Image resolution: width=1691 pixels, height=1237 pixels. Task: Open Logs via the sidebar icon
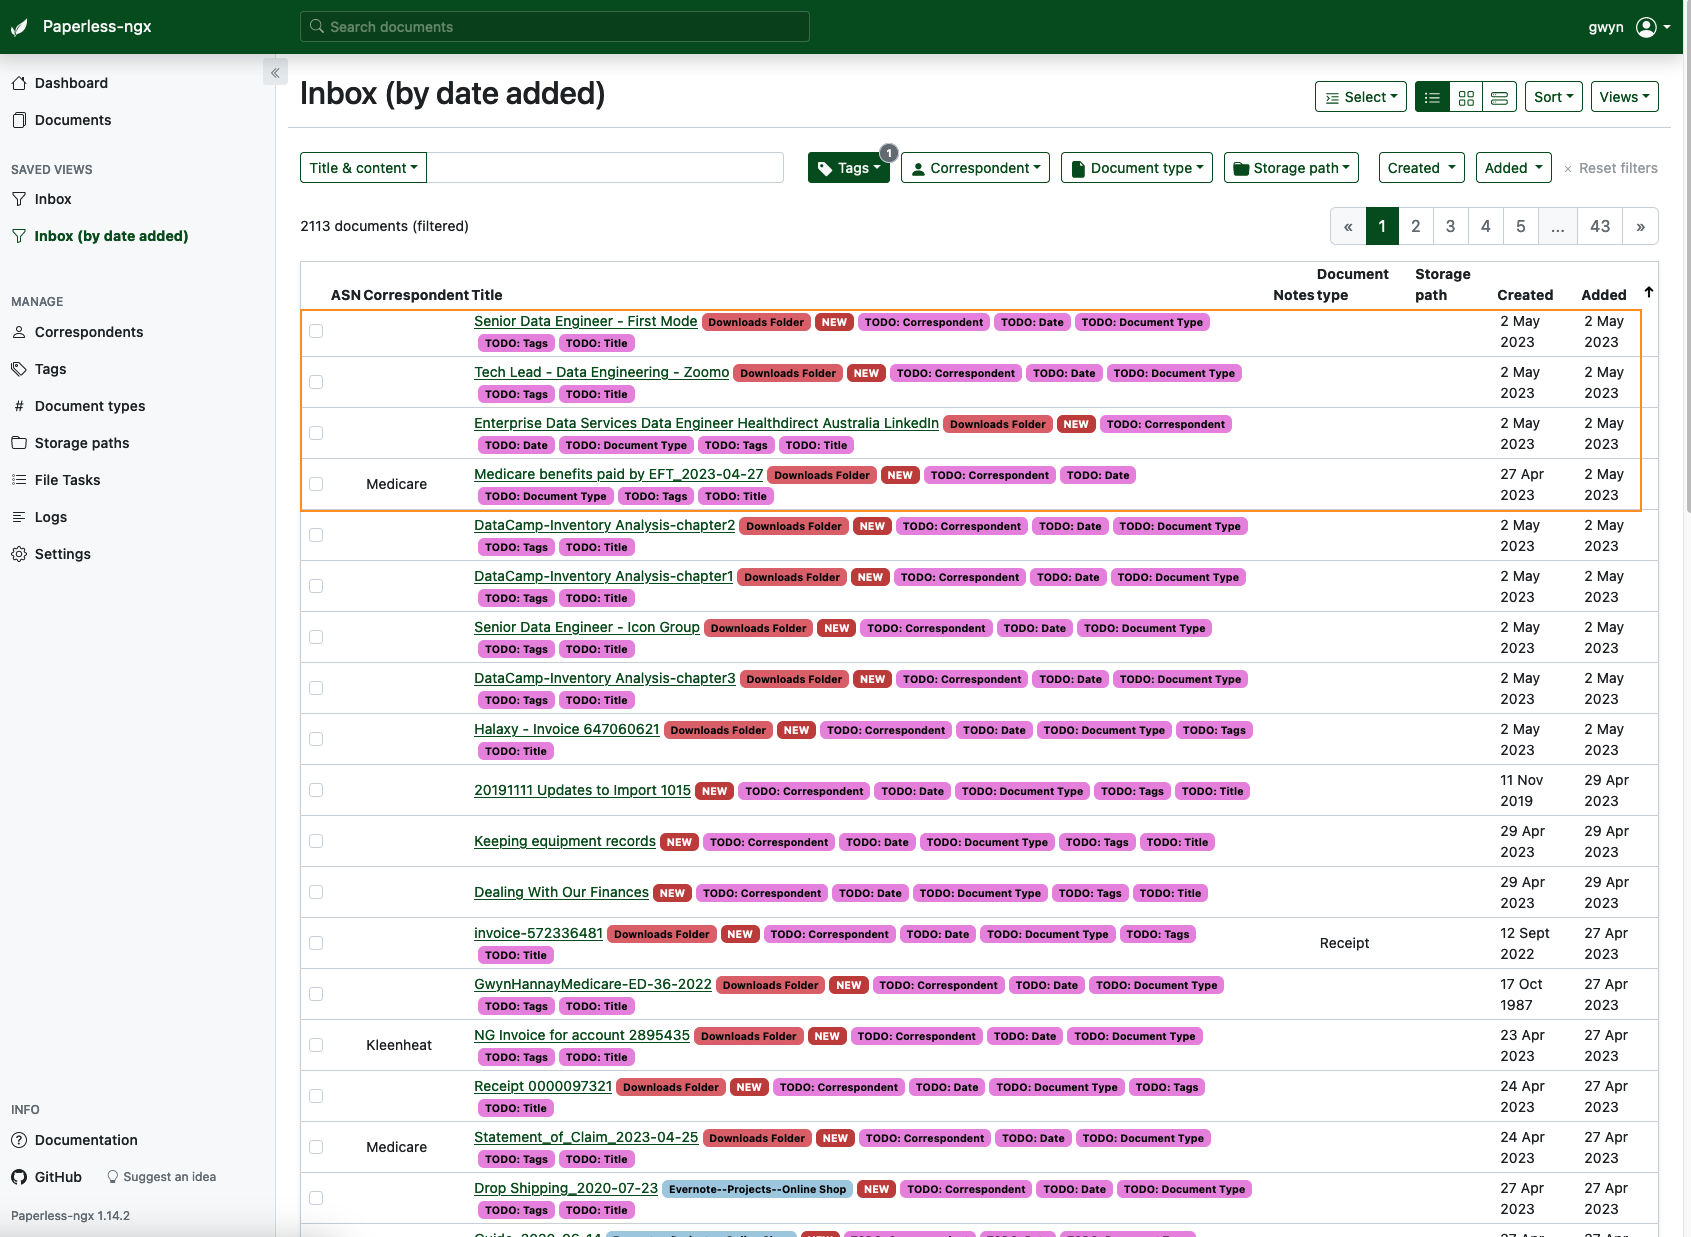click(x=20, y=517)
